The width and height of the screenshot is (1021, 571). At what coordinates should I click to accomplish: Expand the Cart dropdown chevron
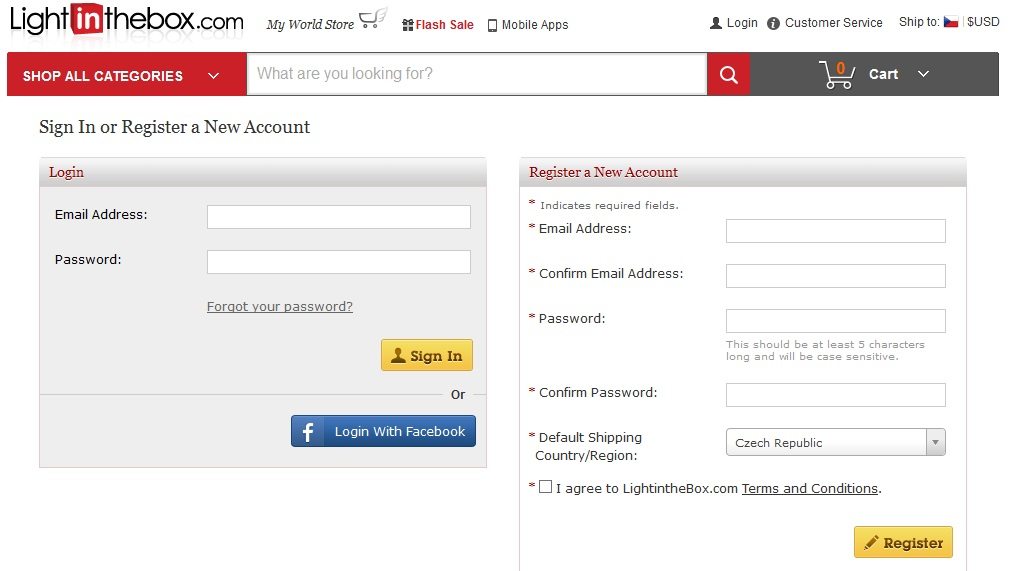click(923, 74)
